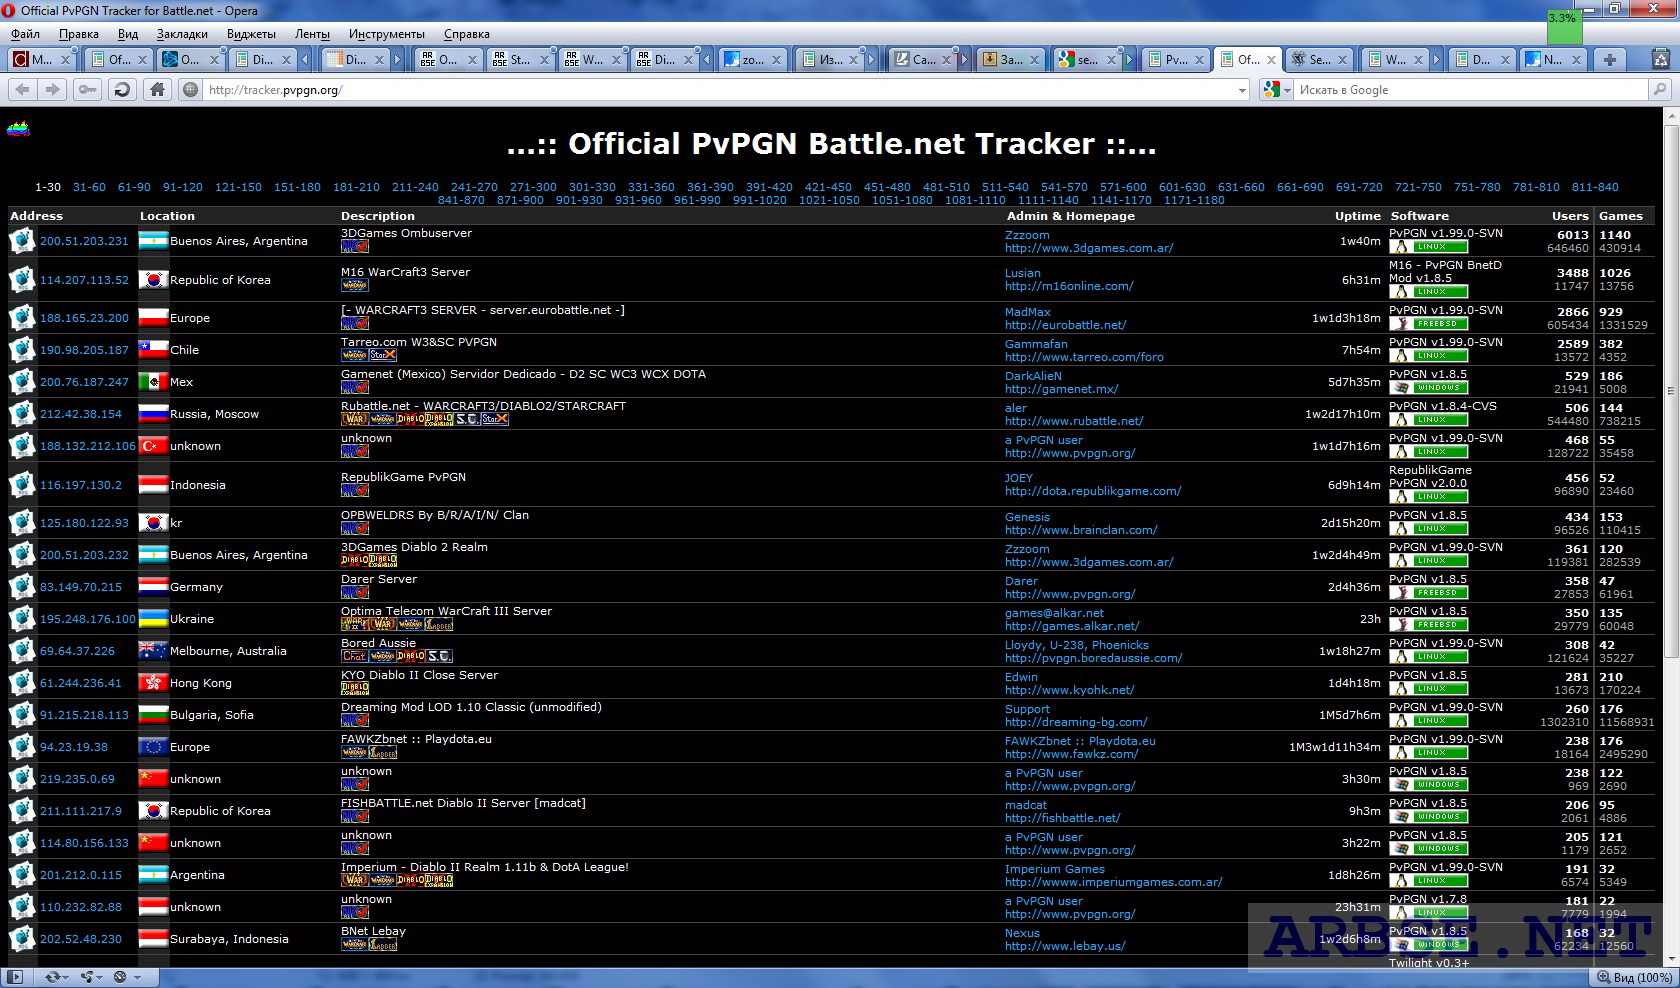Open the password wand key button
This screenshot has width=1680, height=988.
pos(88,90)
